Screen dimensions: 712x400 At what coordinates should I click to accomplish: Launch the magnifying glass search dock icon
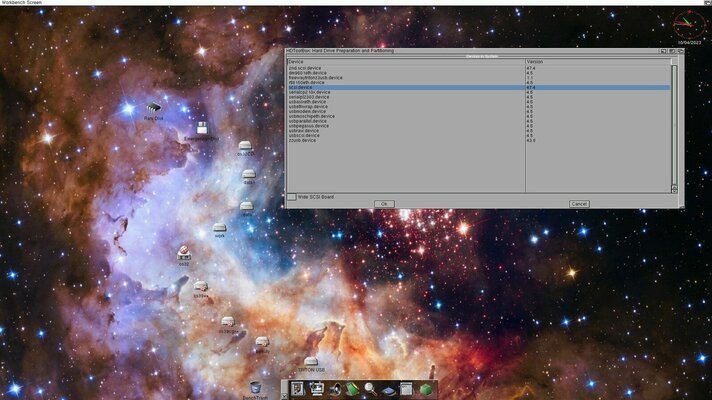(370, 389)
